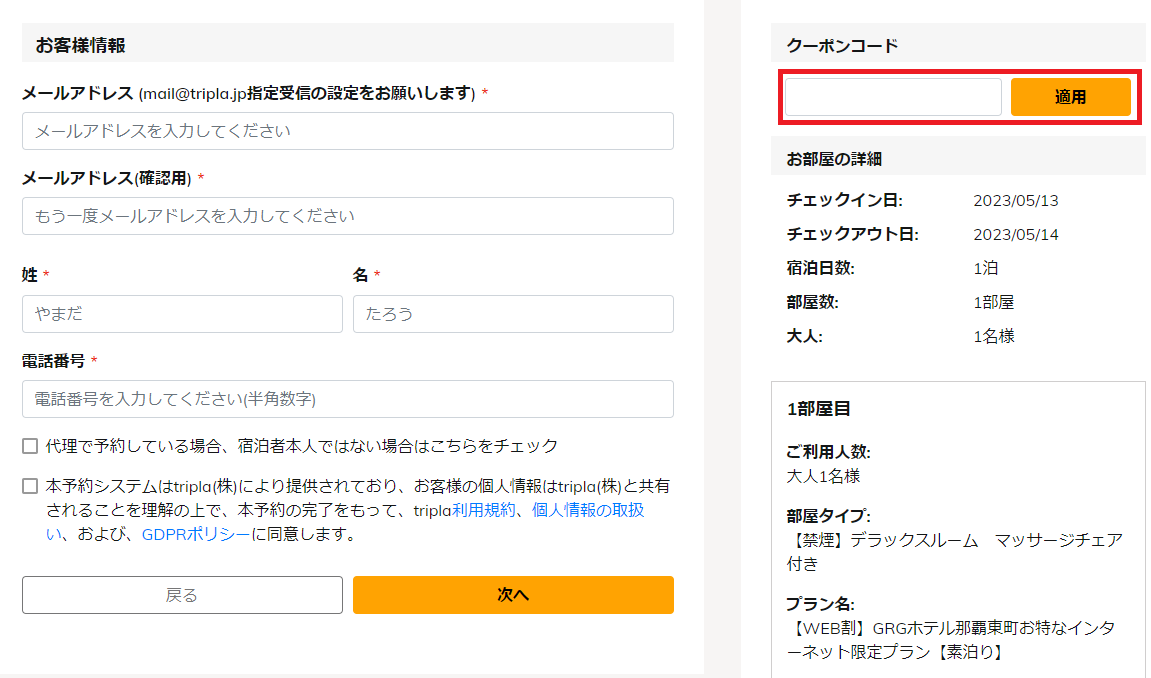
Task: Click the 電話番号 phone number field
Action: coord(348,399)
